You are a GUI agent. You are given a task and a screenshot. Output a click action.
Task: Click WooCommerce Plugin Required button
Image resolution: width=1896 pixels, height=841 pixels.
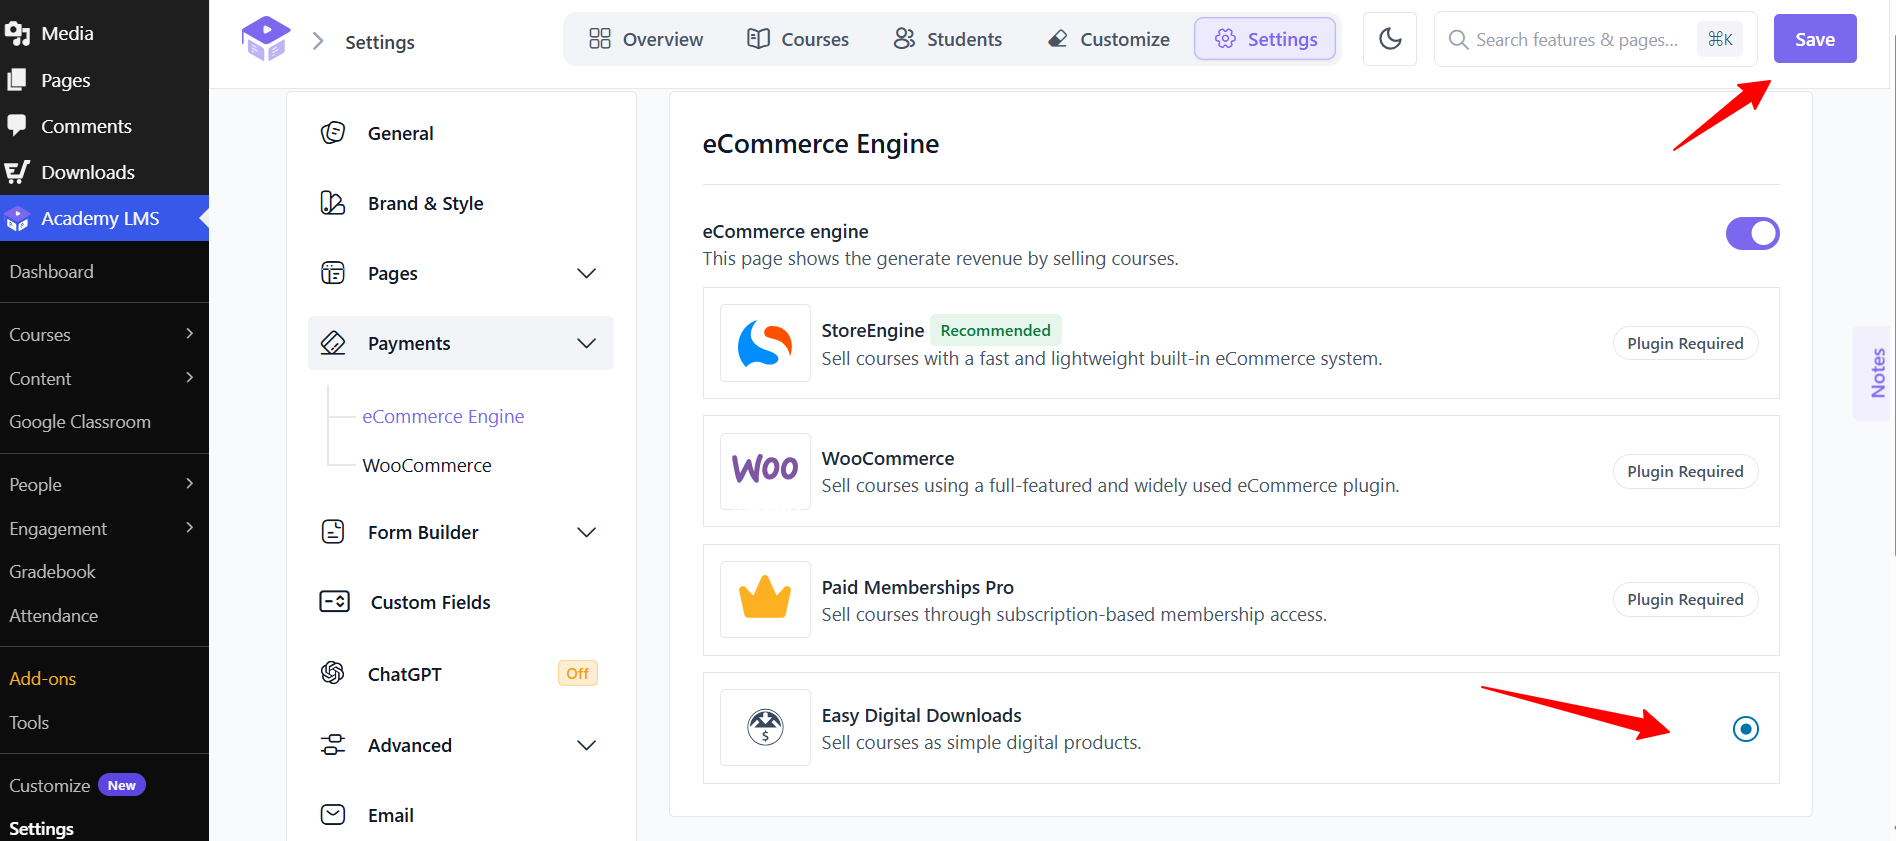click(x=1685, y=471)
